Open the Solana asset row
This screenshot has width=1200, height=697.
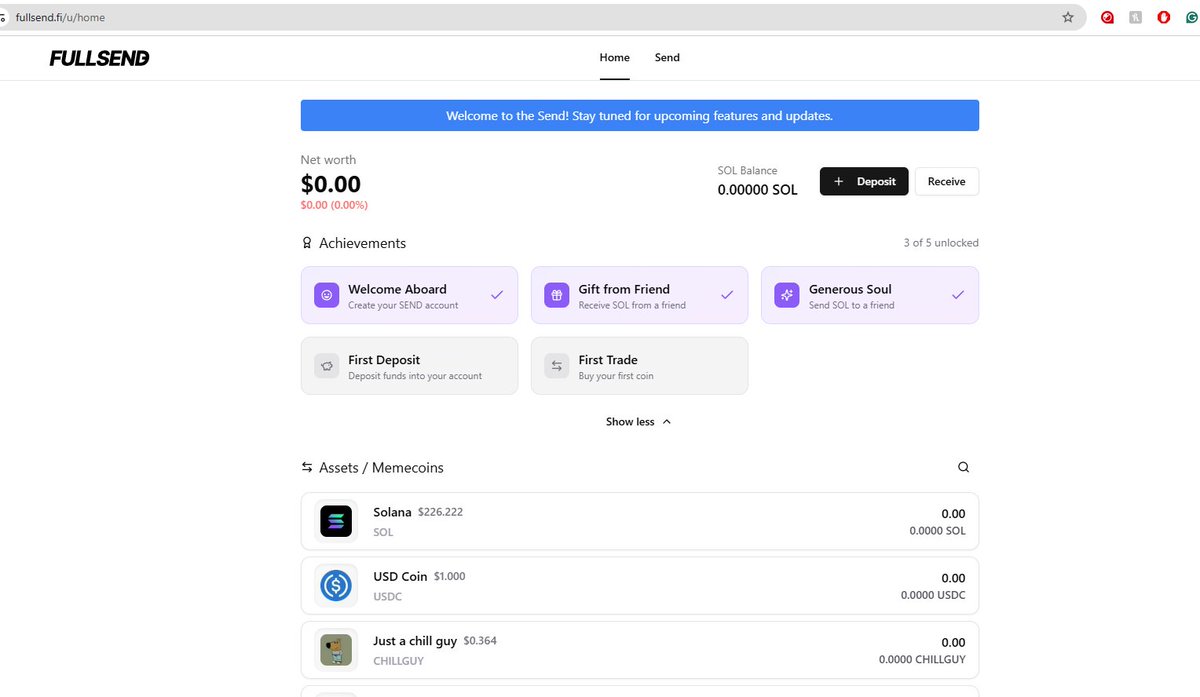pos(640,521)
